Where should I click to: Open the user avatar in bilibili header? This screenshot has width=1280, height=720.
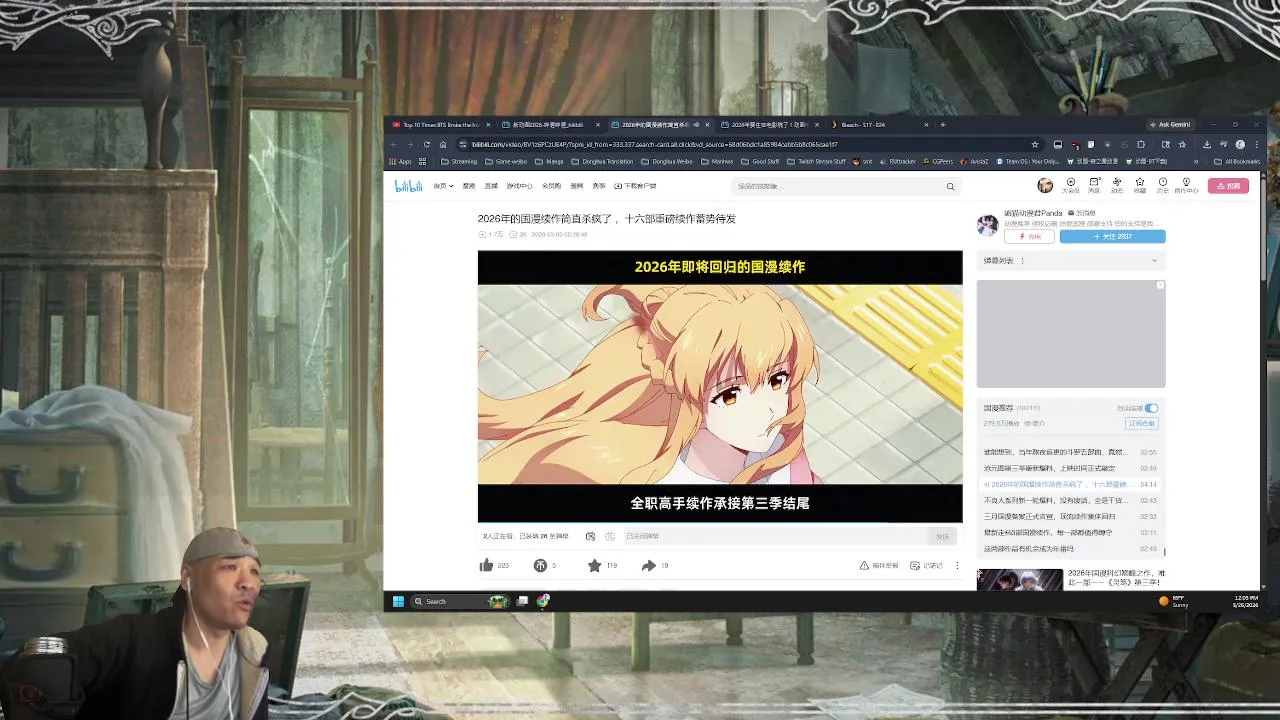point(1045,185)
